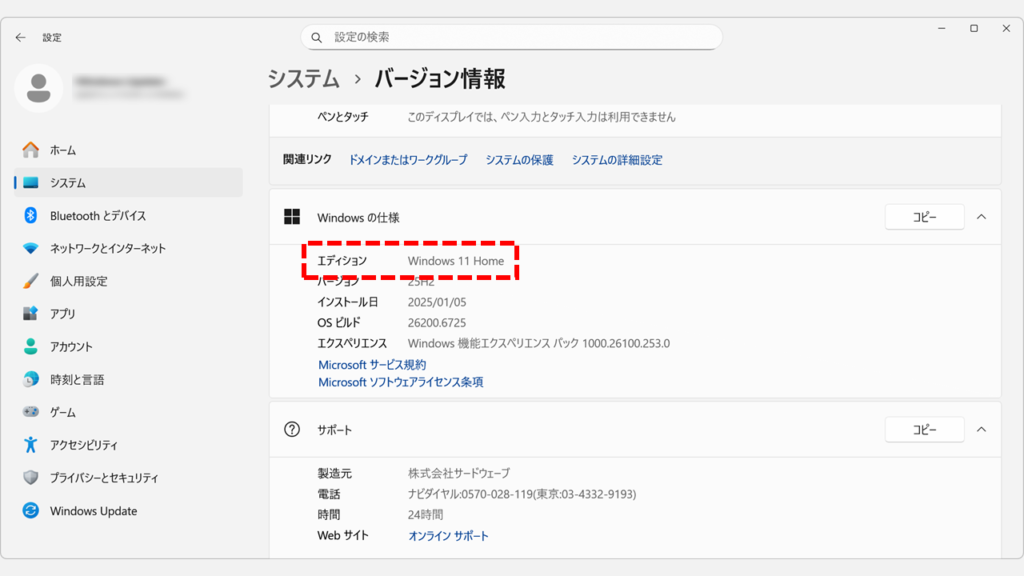Collapse the Windows の仕様 section
1024x576 pixels.
point(981,217)
